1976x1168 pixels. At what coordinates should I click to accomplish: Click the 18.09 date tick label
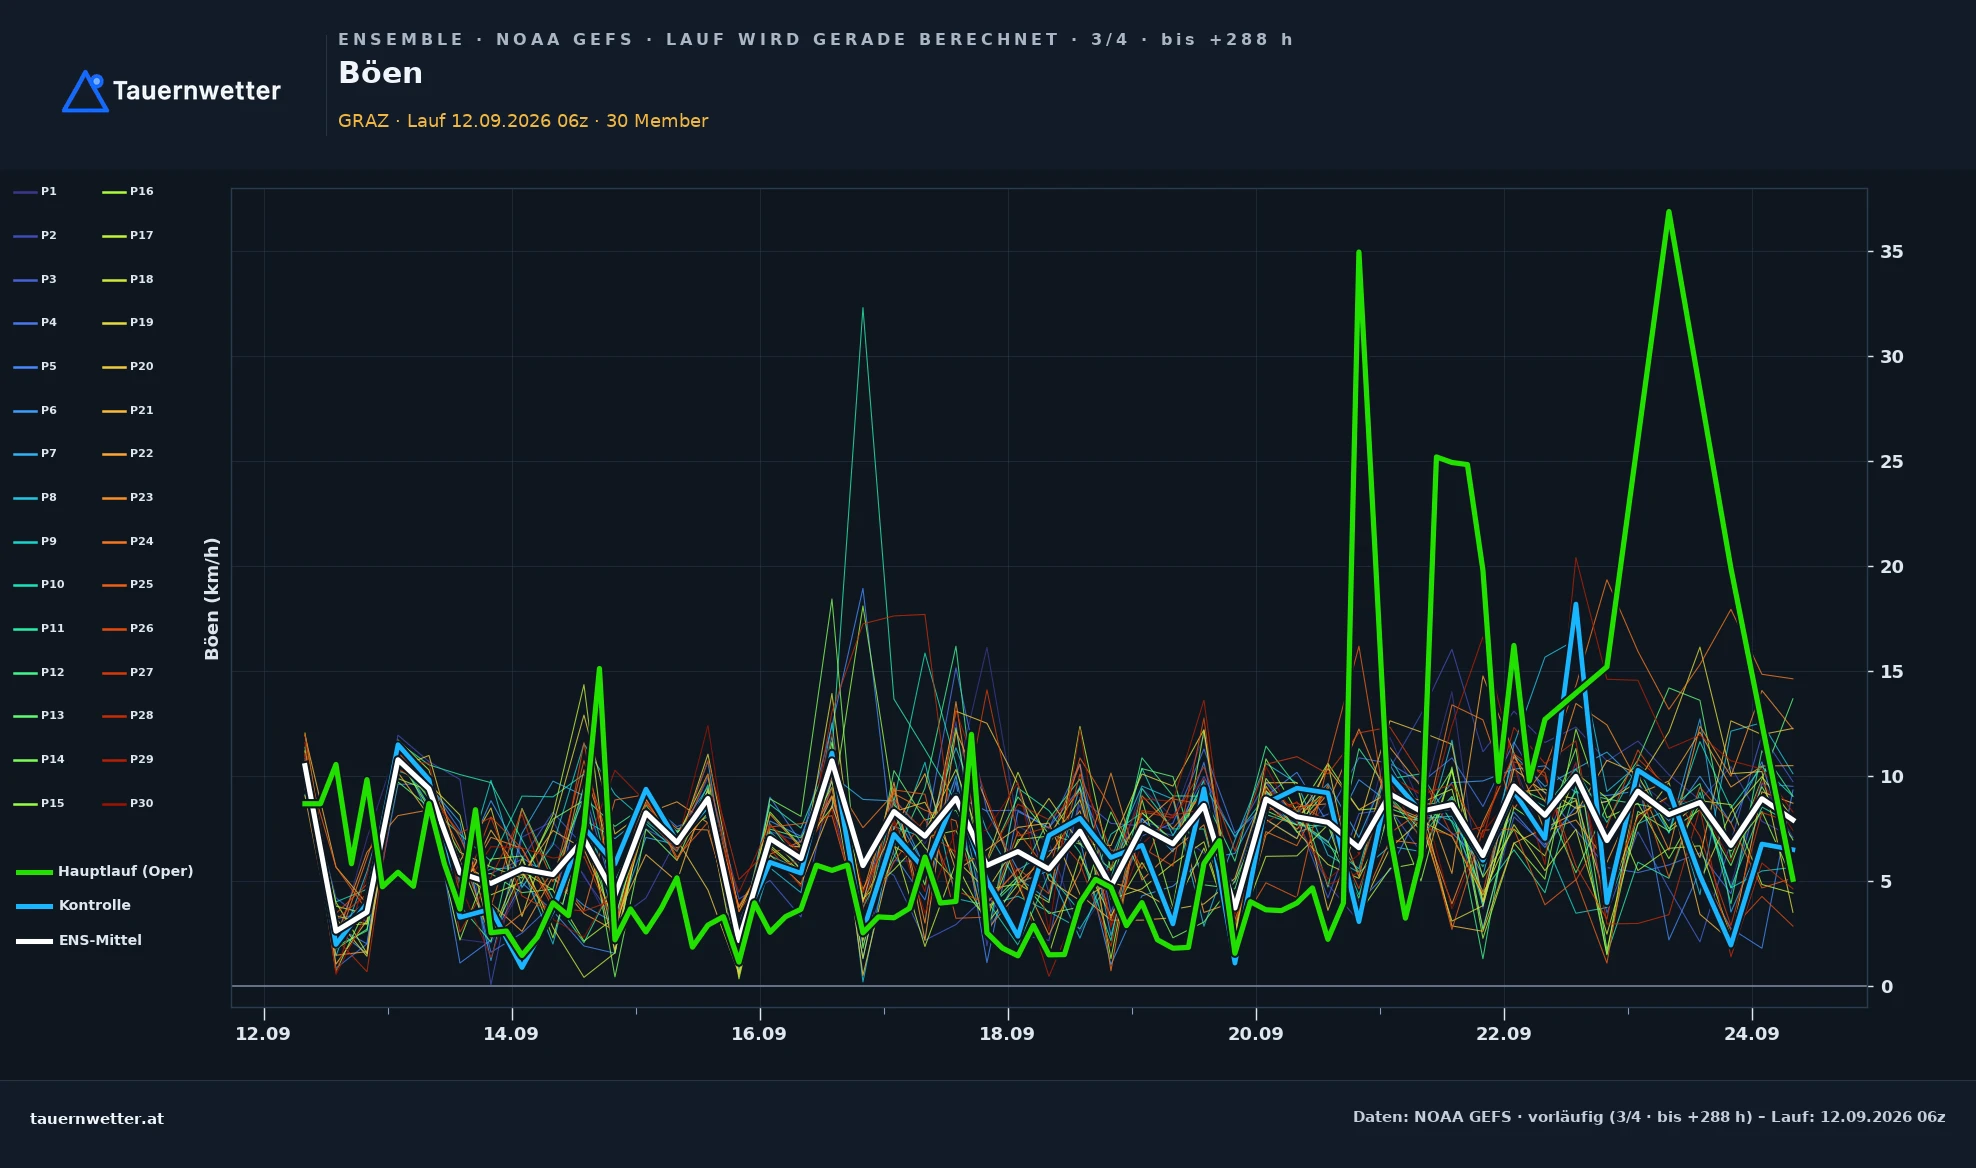pyautogui.click(x=1007, y=1034)
